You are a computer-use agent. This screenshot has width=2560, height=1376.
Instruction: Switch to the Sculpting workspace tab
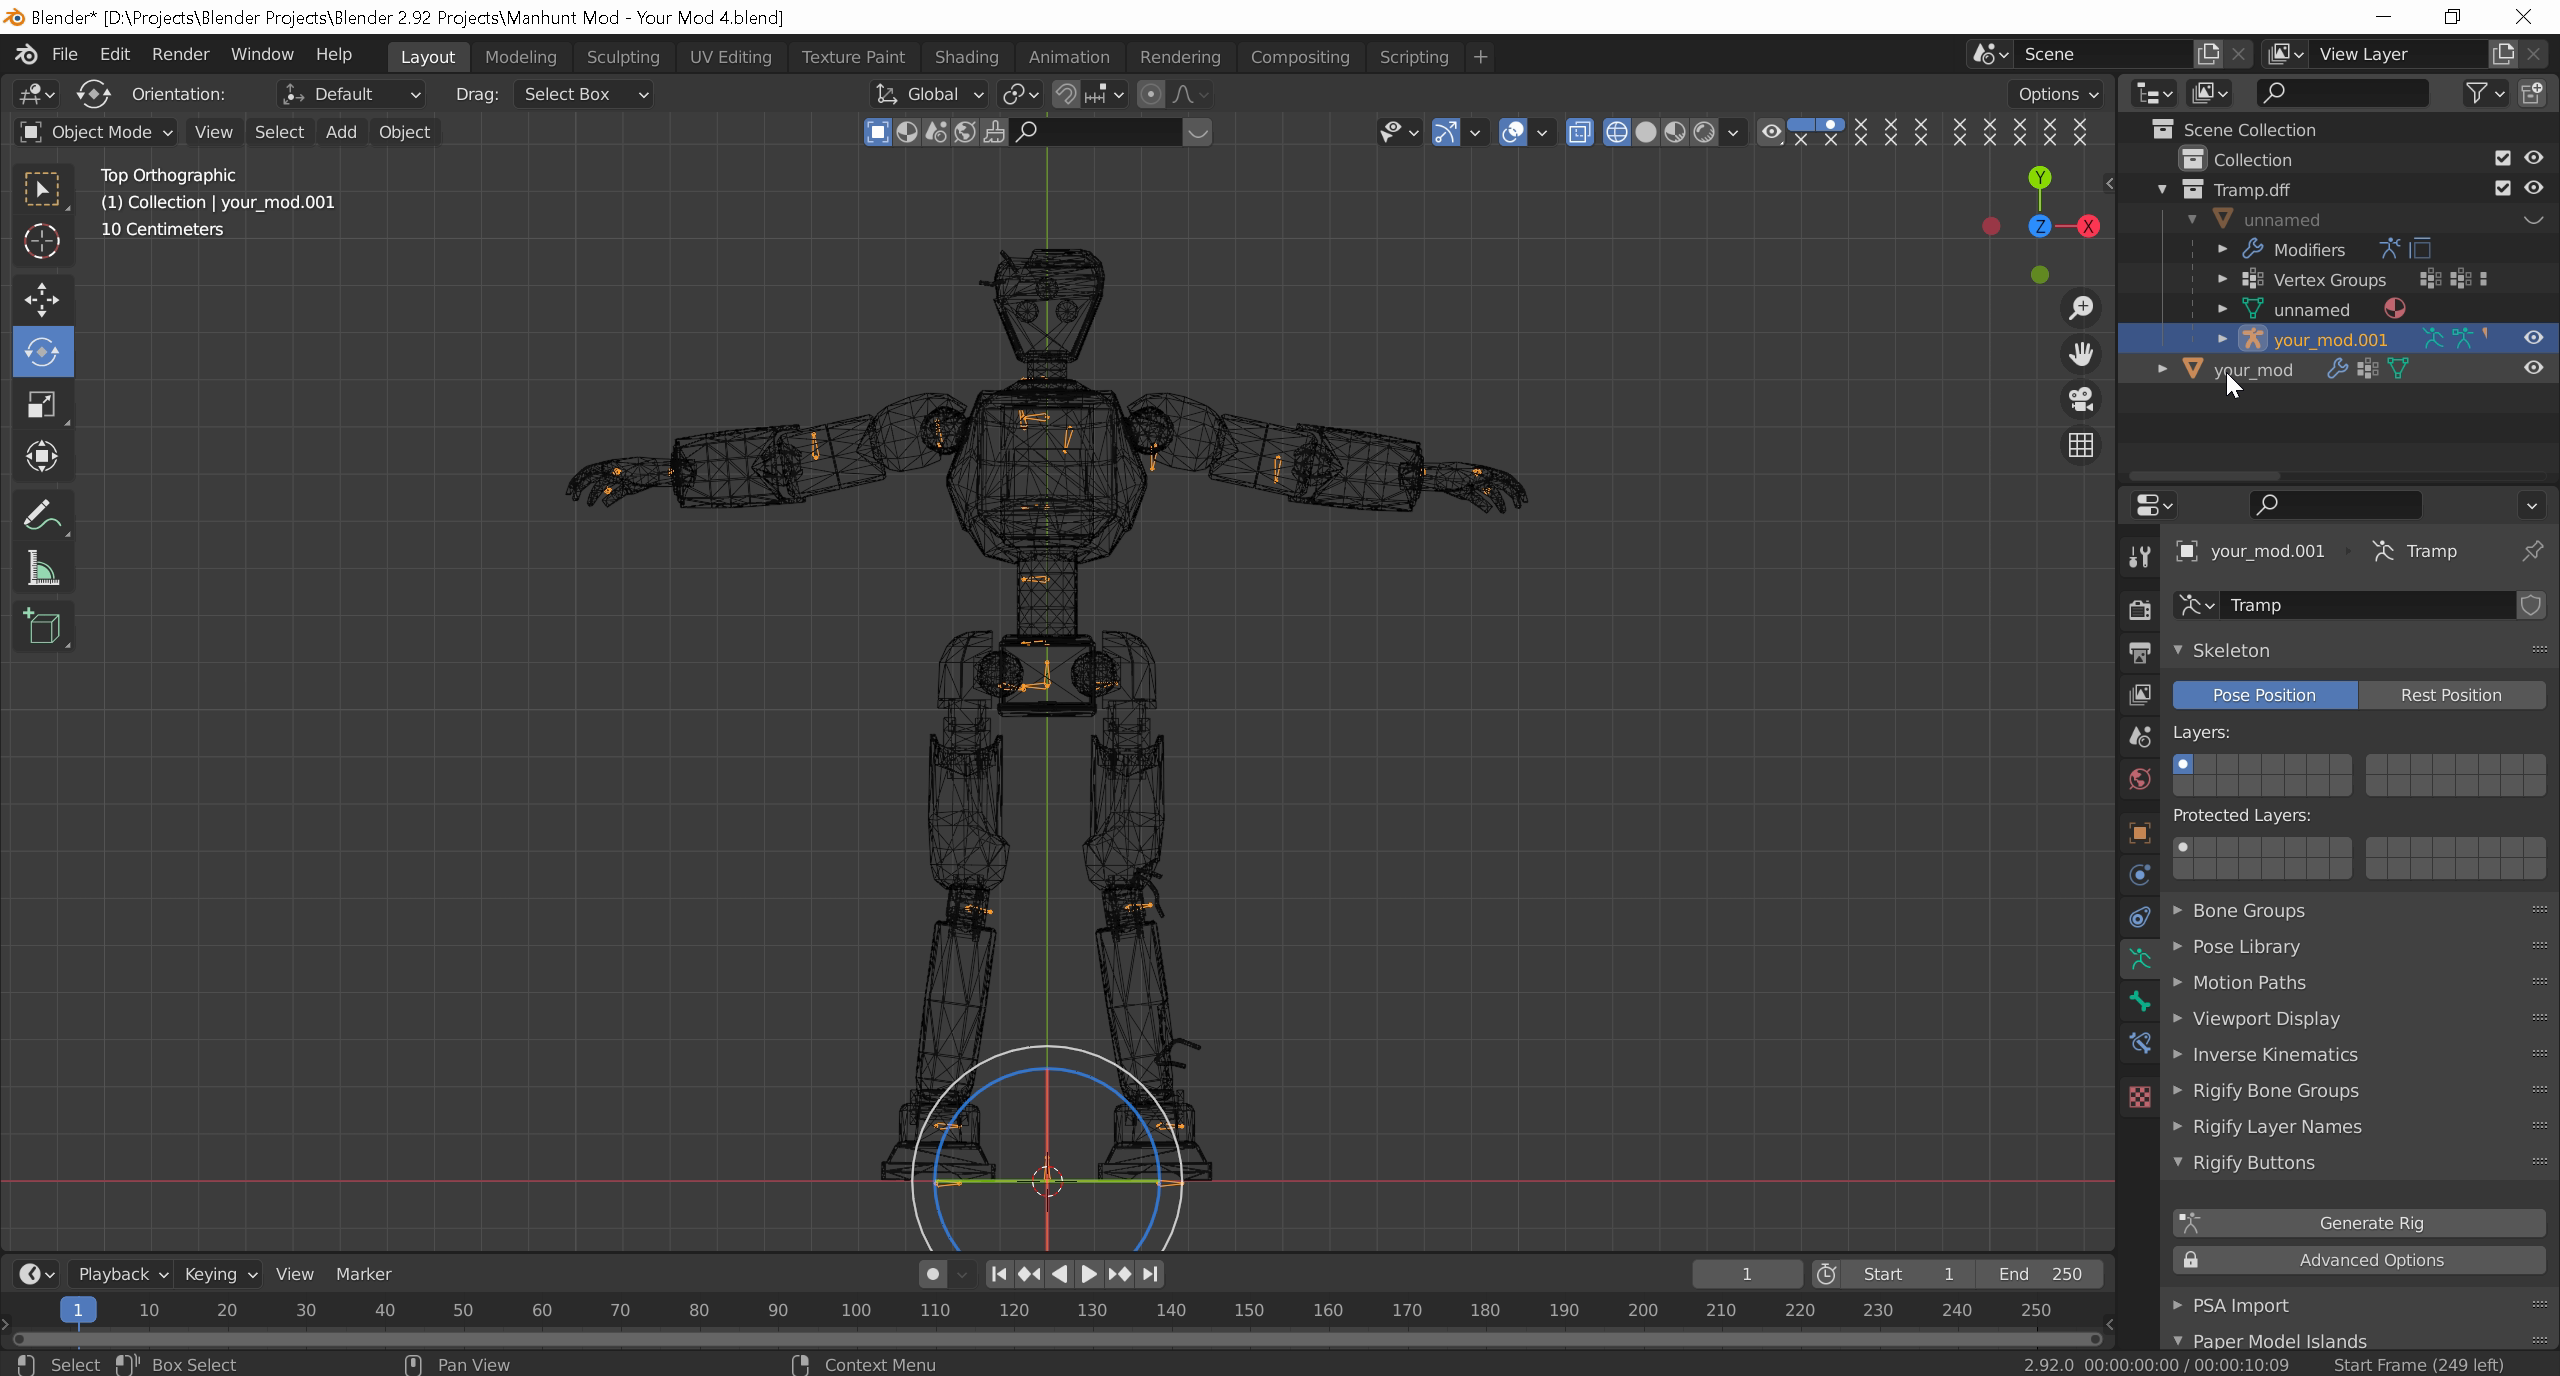point(622,57)
